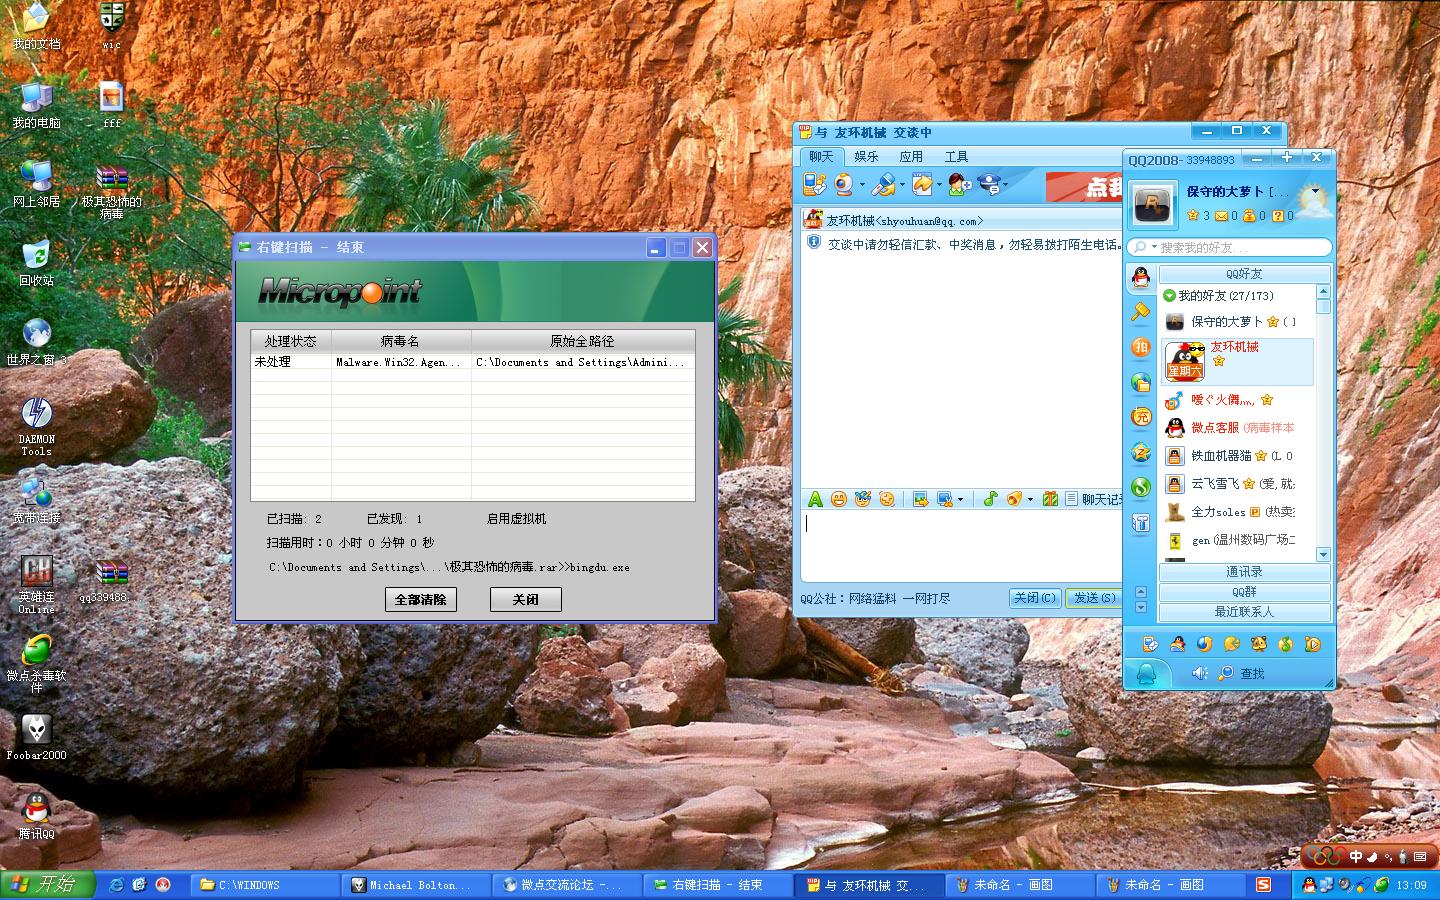
Task: Click the QQ Zone star sidebar icon
Action: click(1141, 452)
